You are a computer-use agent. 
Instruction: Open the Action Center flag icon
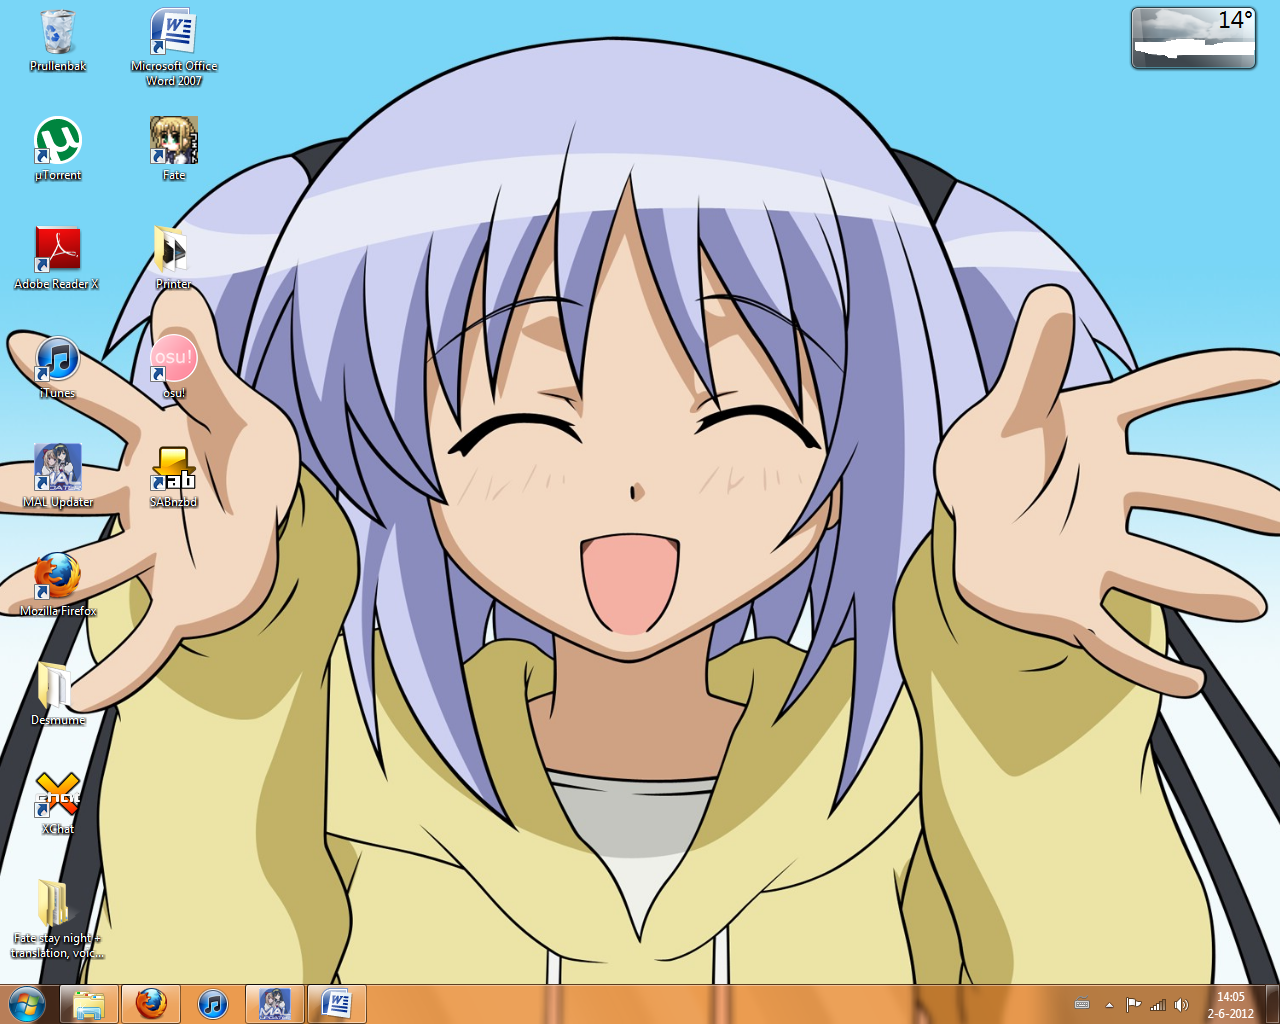click(1133, 1005)
